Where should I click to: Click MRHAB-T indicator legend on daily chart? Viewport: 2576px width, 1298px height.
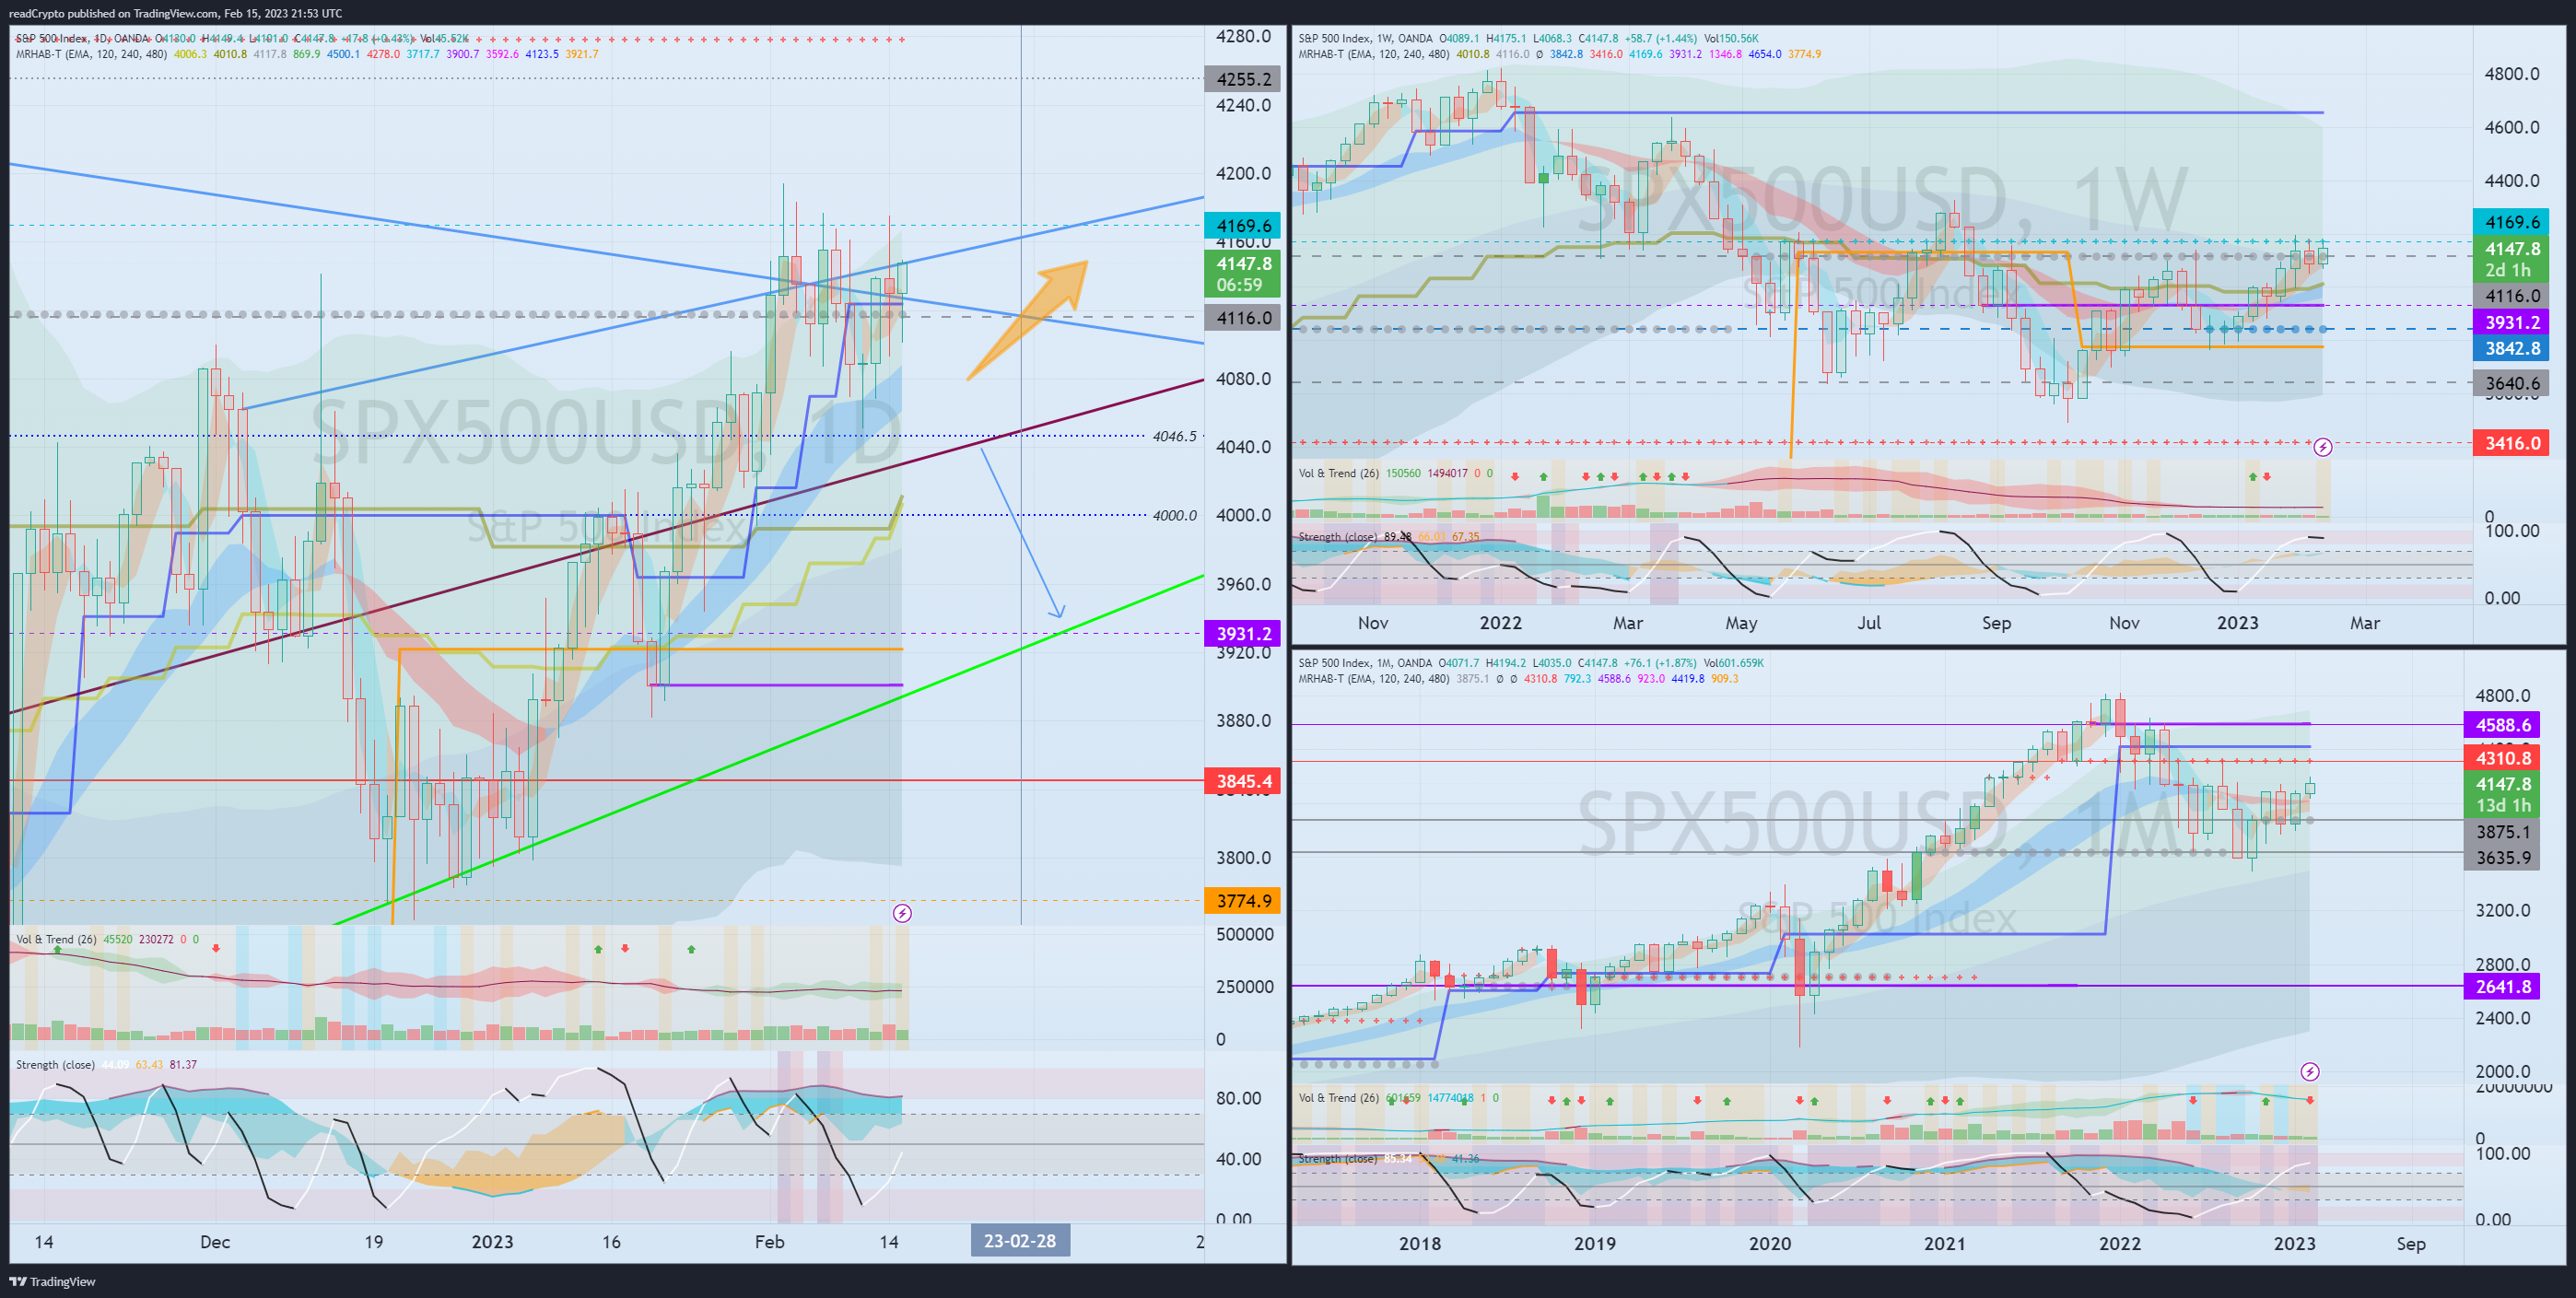[x=91, y=54]
